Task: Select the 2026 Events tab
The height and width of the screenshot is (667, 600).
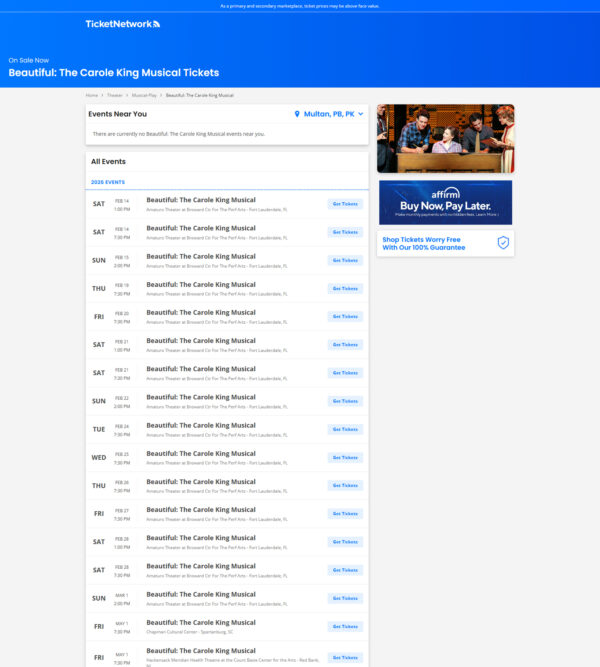Action: [x=108, y=182]
